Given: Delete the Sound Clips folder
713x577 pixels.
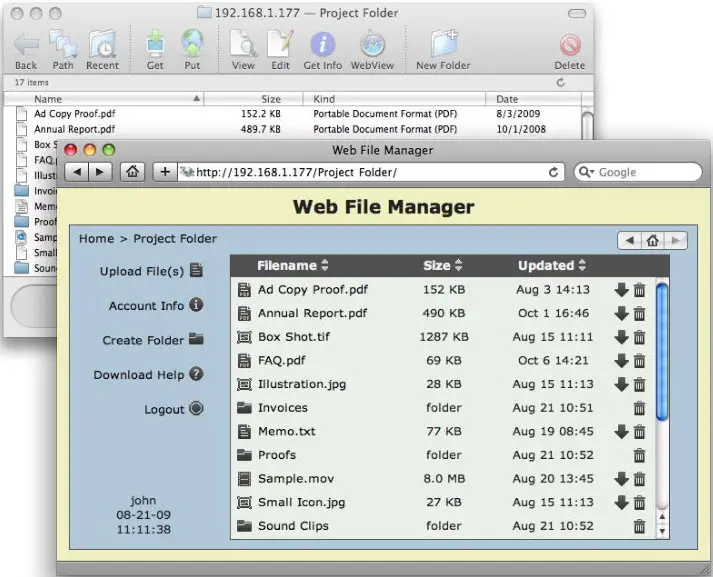Looking at the screenshot, I should click(639, 526).
